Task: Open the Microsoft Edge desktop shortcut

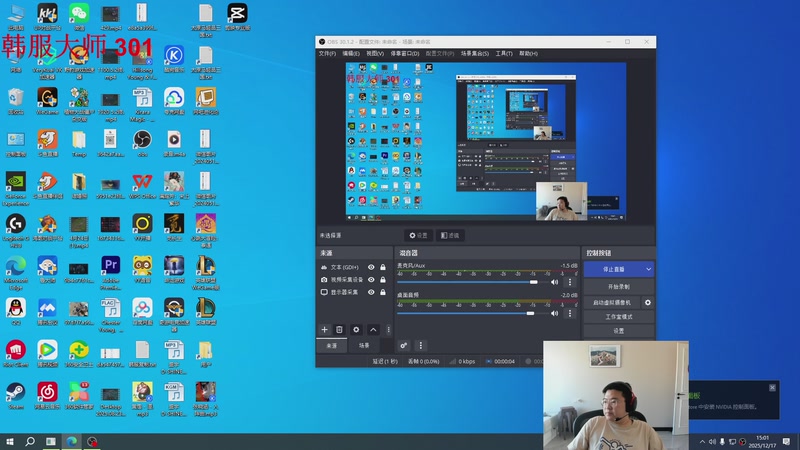Action: tap(16, 273)
